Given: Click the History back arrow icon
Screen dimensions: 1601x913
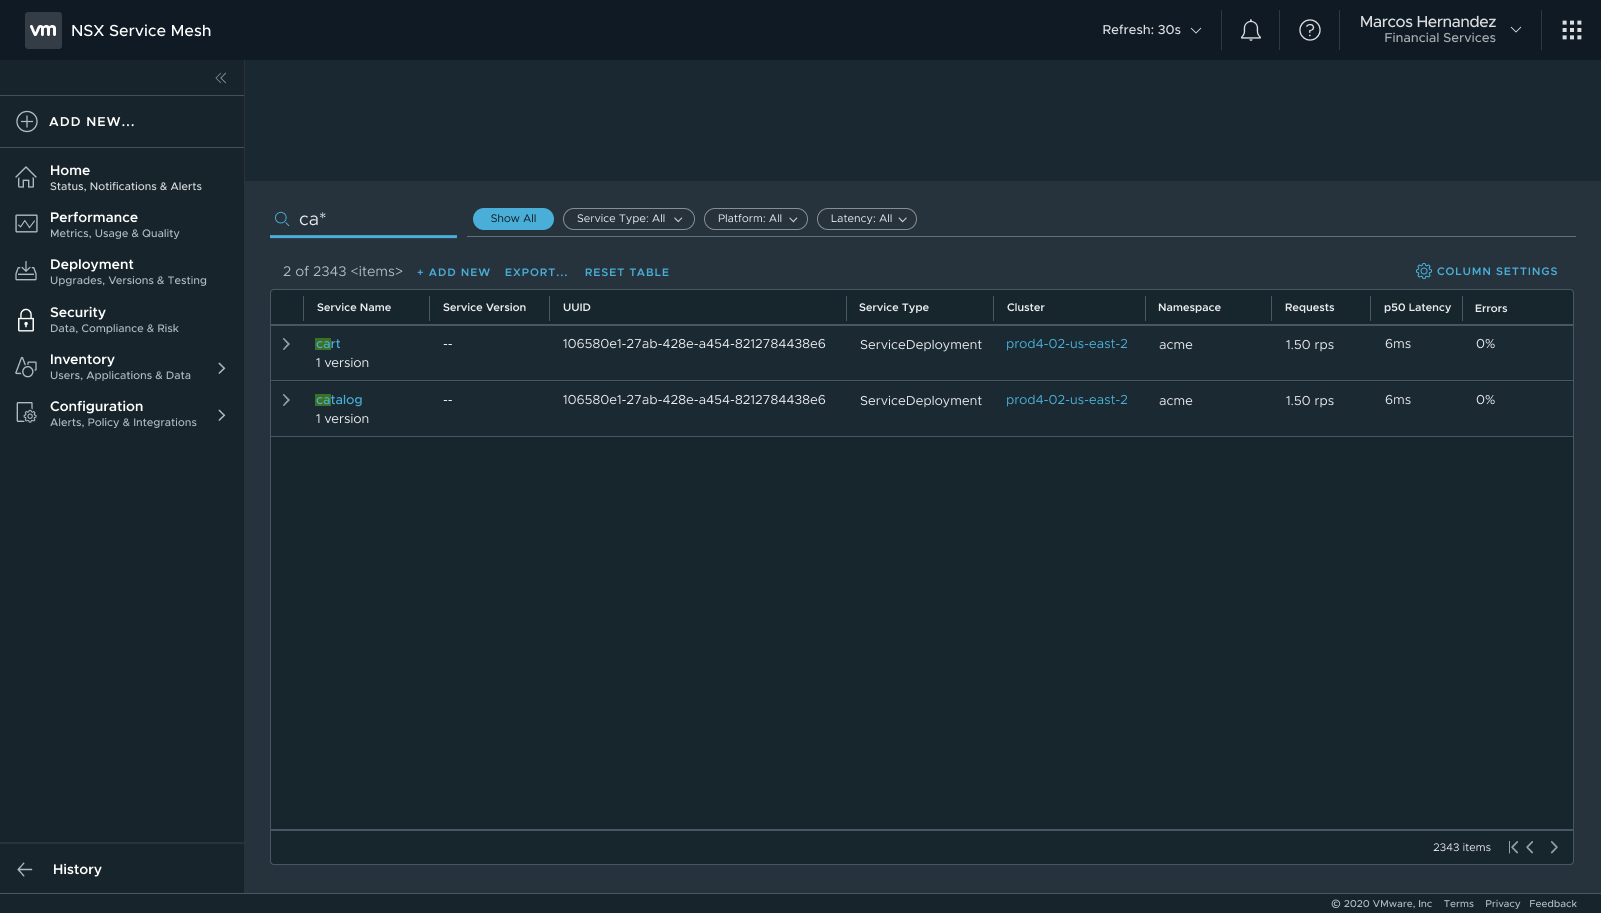Looking at the screenshot, I should click(x=25, y=869).
